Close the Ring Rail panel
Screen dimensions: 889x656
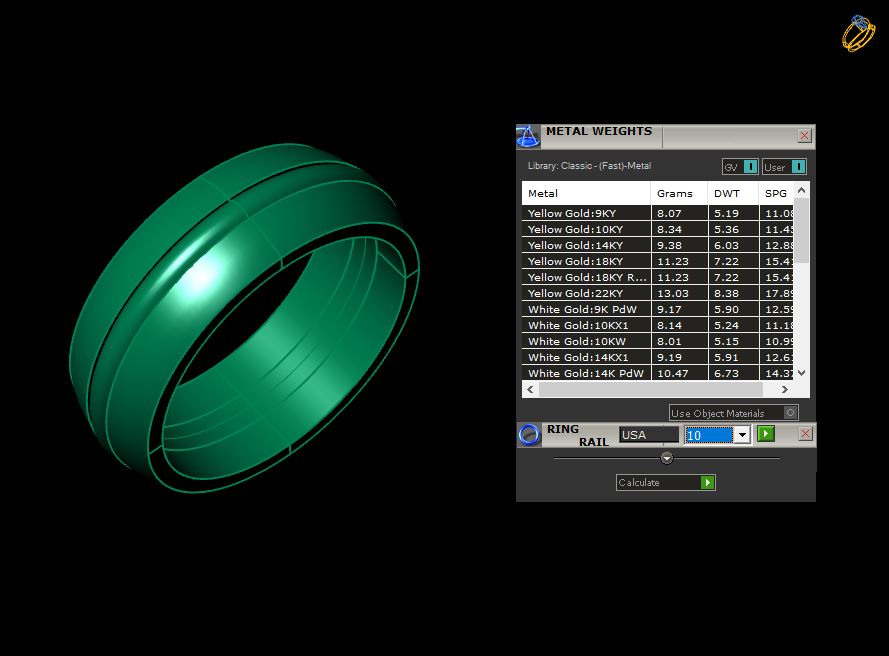[805, 434]
